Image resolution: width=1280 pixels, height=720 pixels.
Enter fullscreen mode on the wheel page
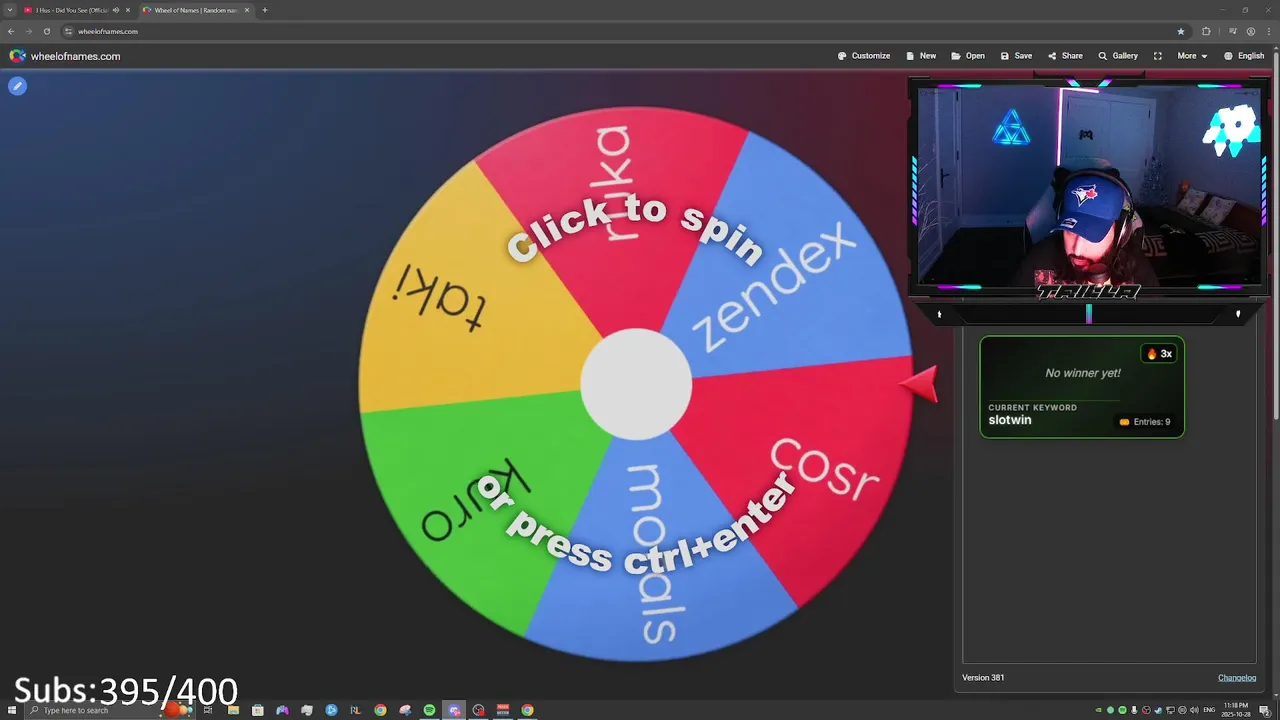tap(1158, 56)
